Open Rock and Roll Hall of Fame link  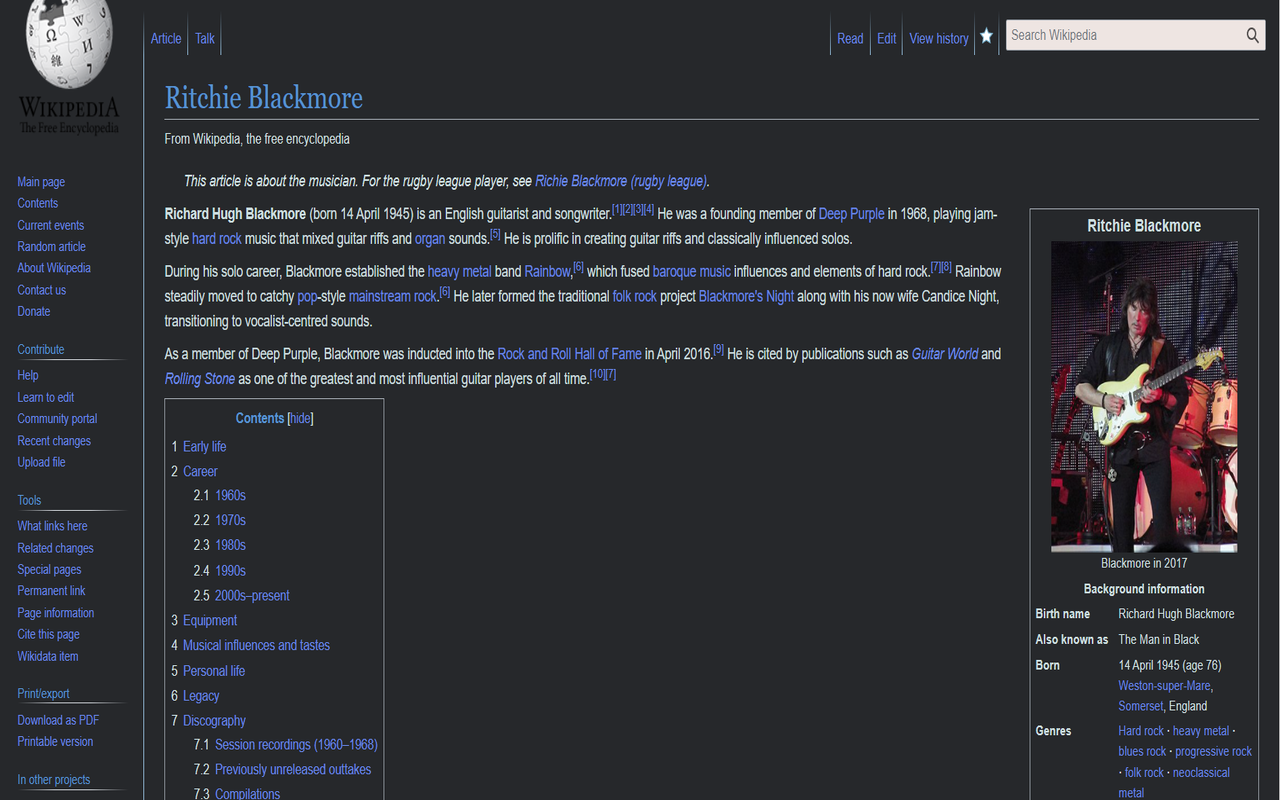[569, 353]
